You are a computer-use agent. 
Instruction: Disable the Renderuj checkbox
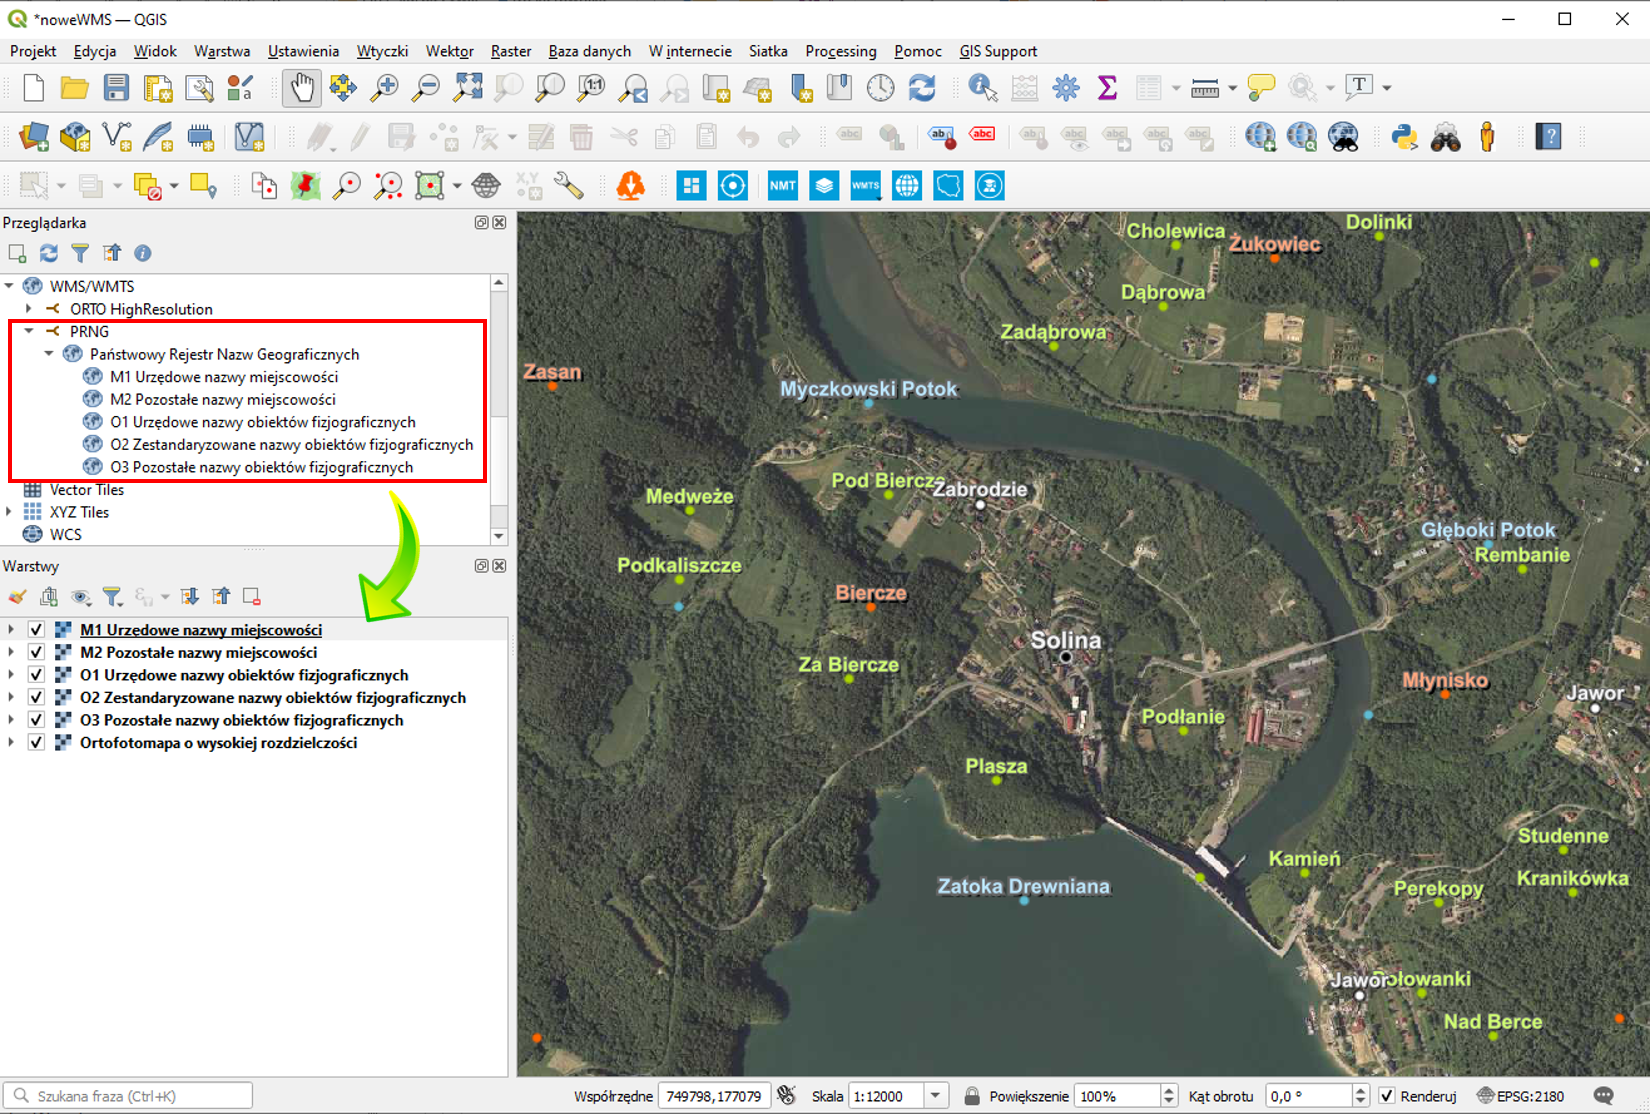coord(1387,1096)
